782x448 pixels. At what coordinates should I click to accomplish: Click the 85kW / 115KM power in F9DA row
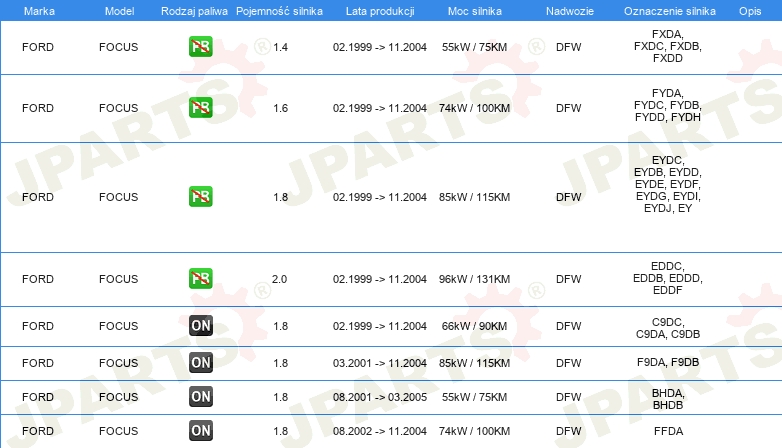click(474, 363)
